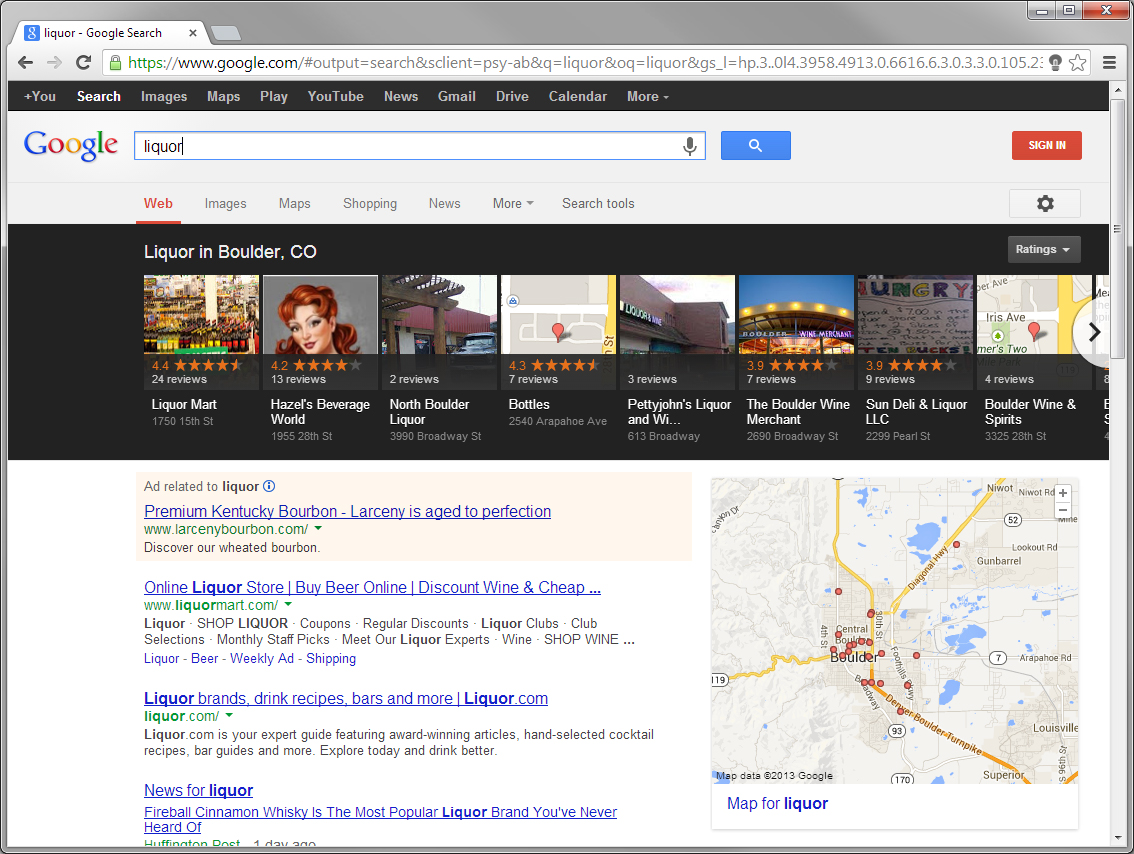
Task: Switch to the Images search tab
Action: pos(225,203)
